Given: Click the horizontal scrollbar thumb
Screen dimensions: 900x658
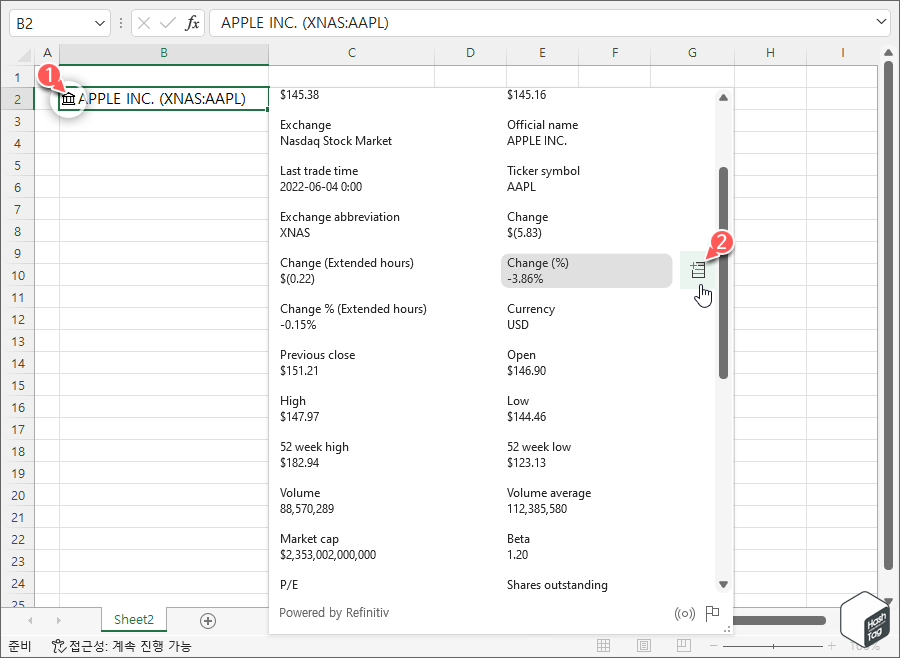Looking at the screenshot, I should (x=779, y=620).
